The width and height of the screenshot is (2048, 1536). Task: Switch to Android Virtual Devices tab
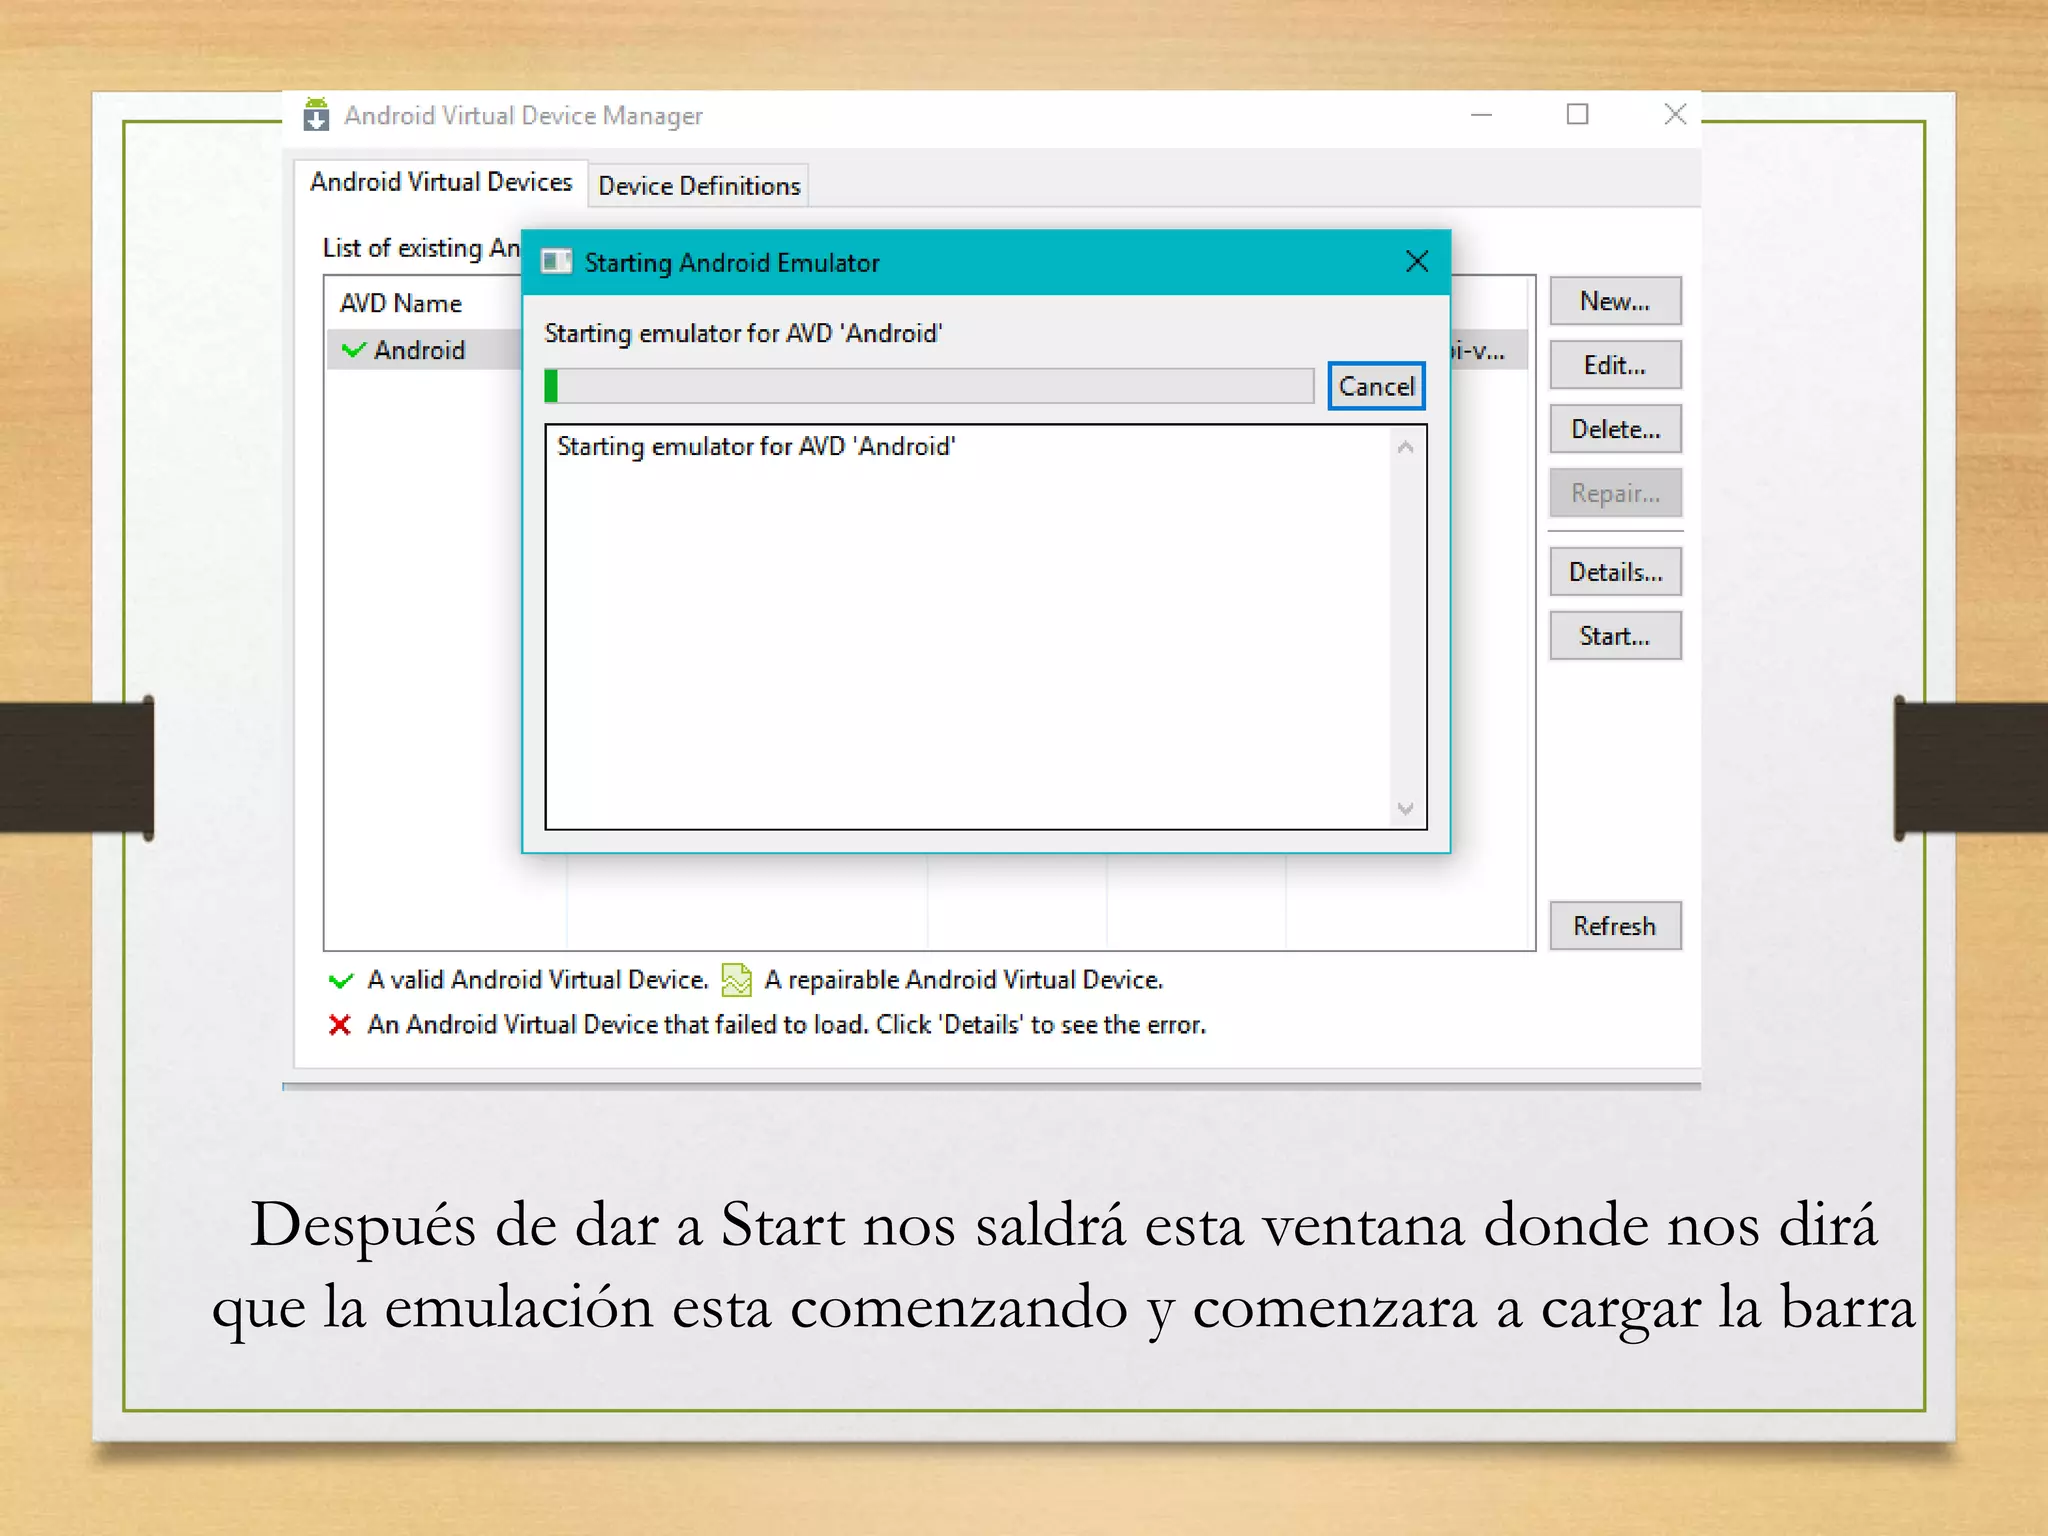pyautogui.click(x=441, y=182)
